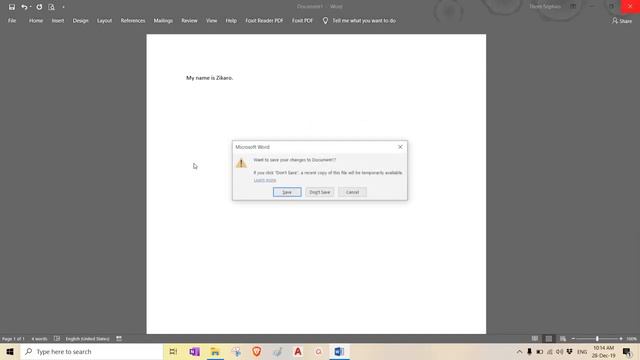Open the Brave browser taskbar icon
640x360 pixels.
pyautogui.click(x=256, y=351)
